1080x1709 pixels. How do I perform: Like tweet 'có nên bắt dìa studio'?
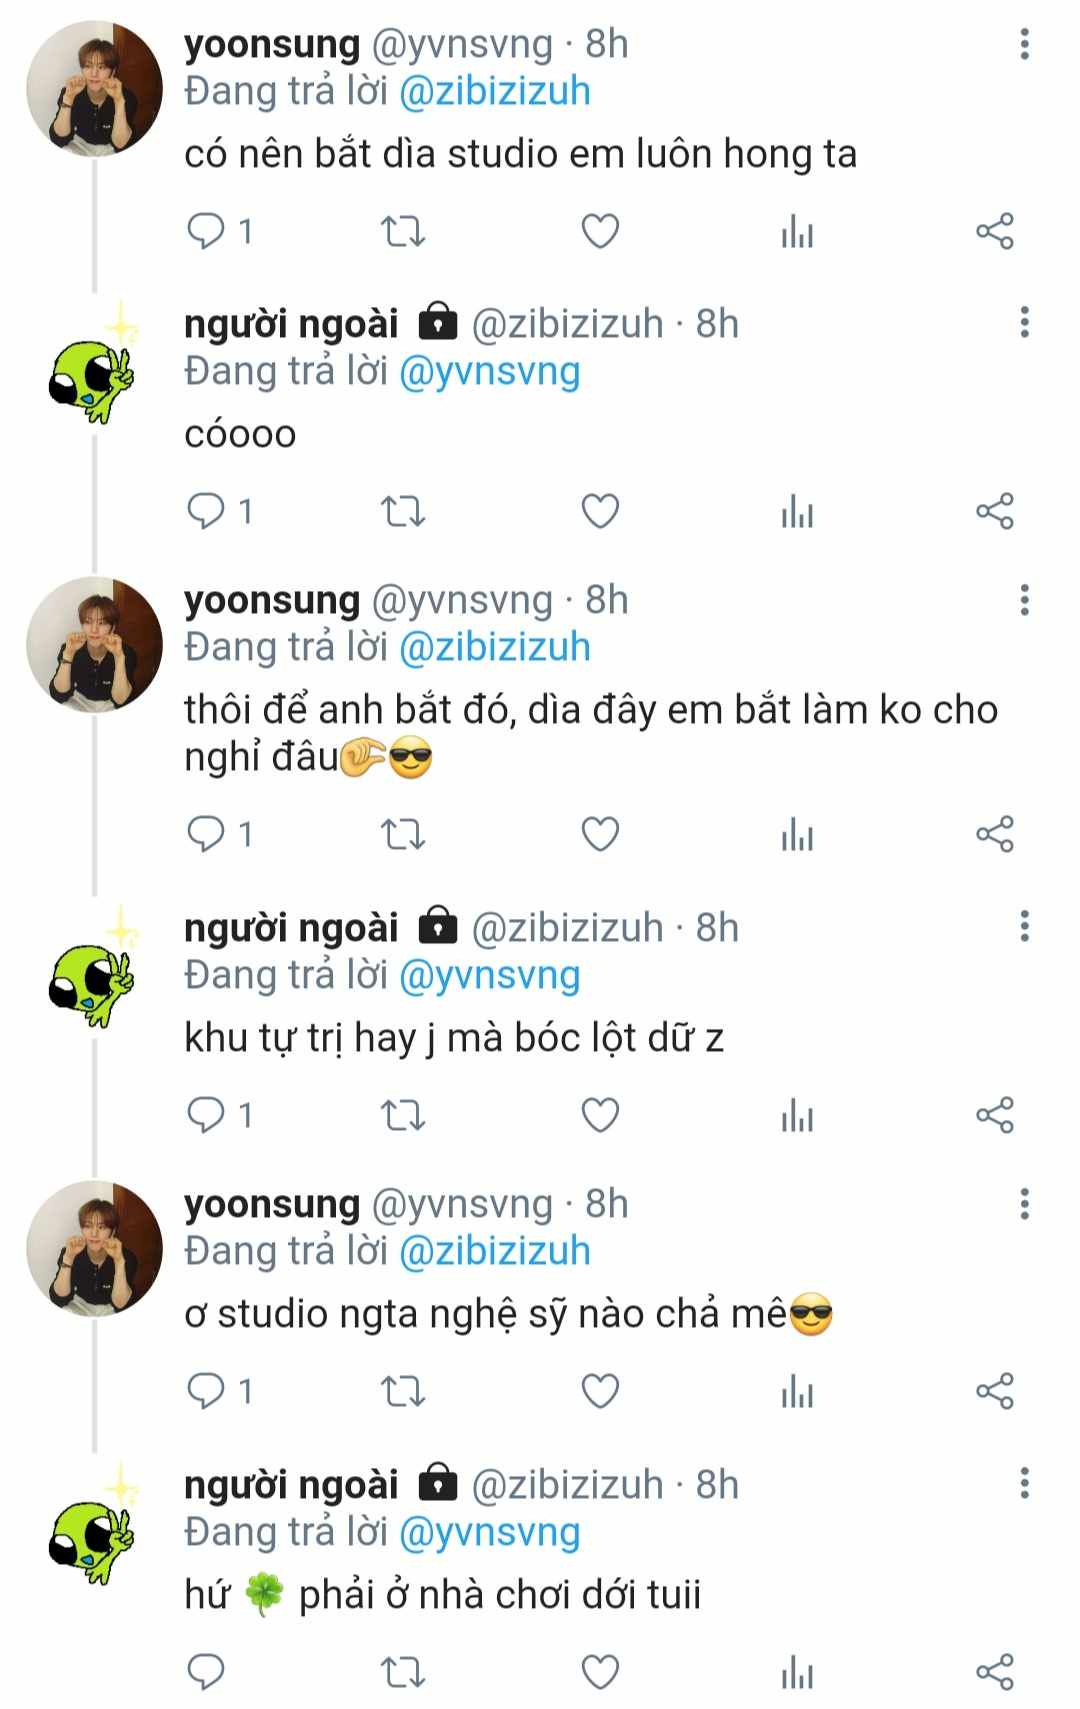[x=600, y=232]
